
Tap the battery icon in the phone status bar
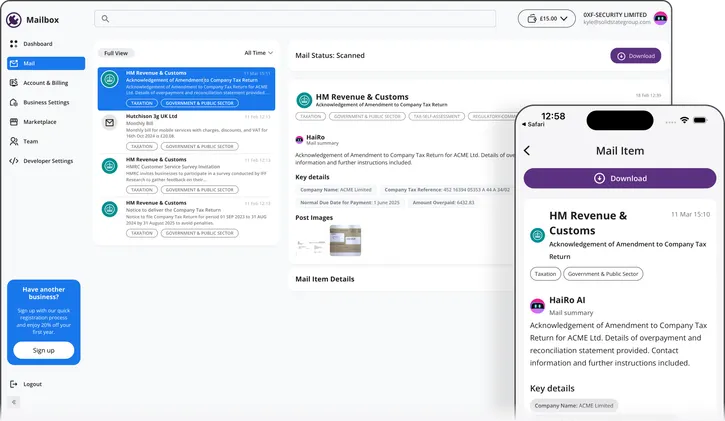pyautogui.click(x=700, y=121)
